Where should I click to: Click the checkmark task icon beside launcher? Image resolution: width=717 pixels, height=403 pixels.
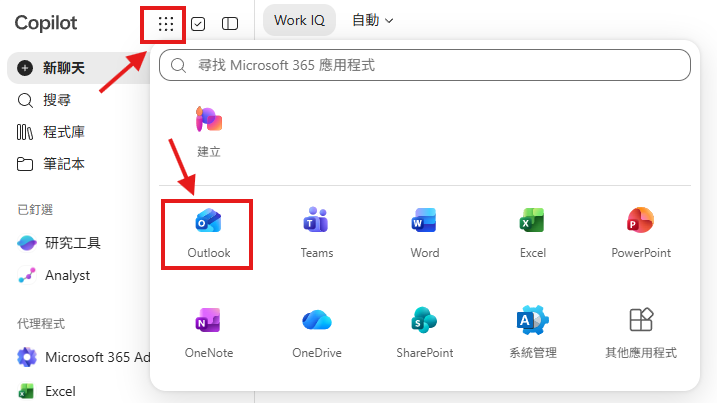(x=198, y=24)
